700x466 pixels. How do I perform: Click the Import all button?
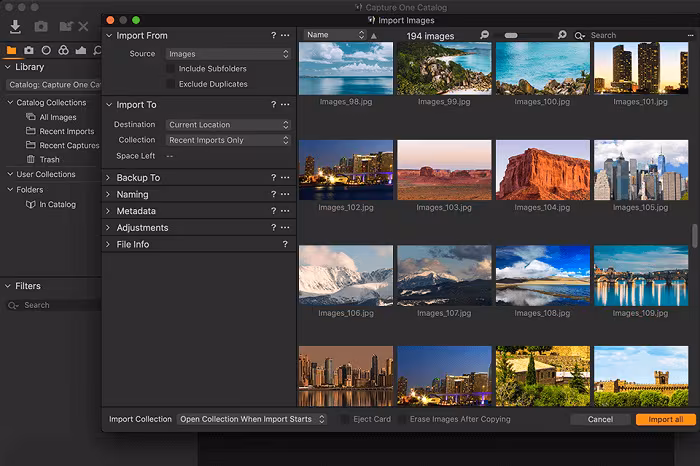point(665,419)
